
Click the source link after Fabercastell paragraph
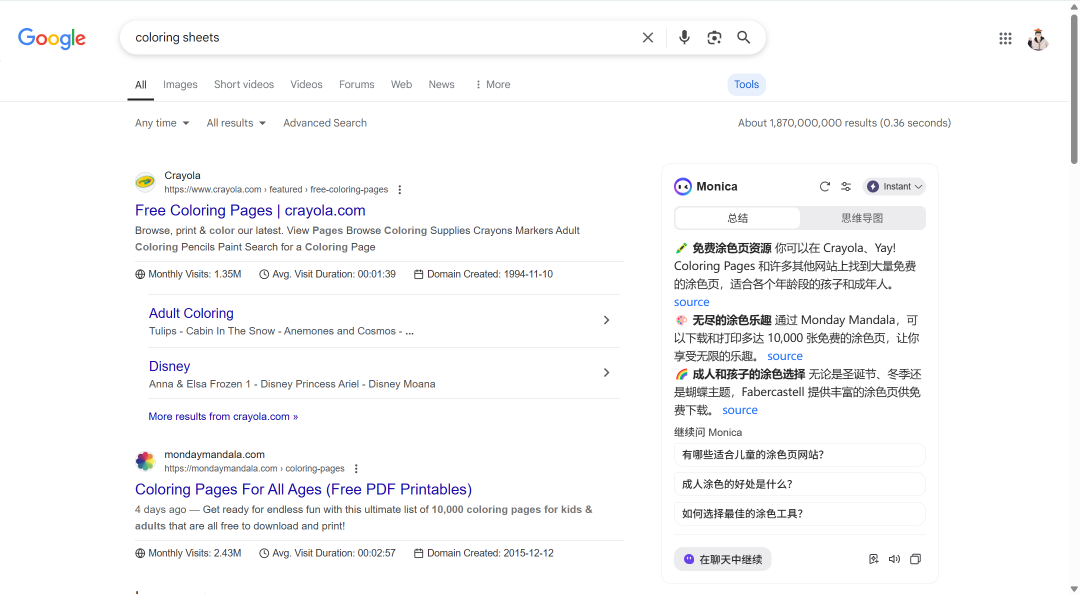point(740,410)
